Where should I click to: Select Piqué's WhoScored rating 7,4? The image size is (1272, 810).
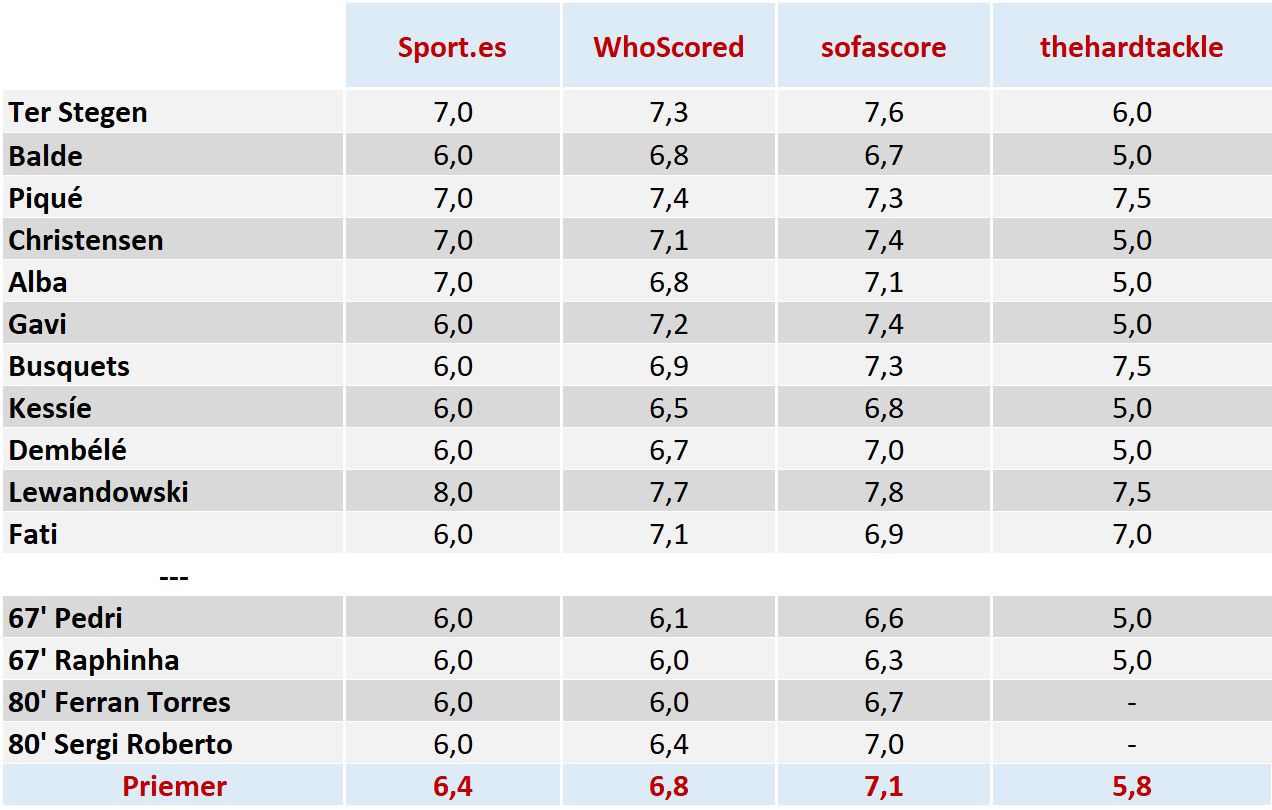668,198
